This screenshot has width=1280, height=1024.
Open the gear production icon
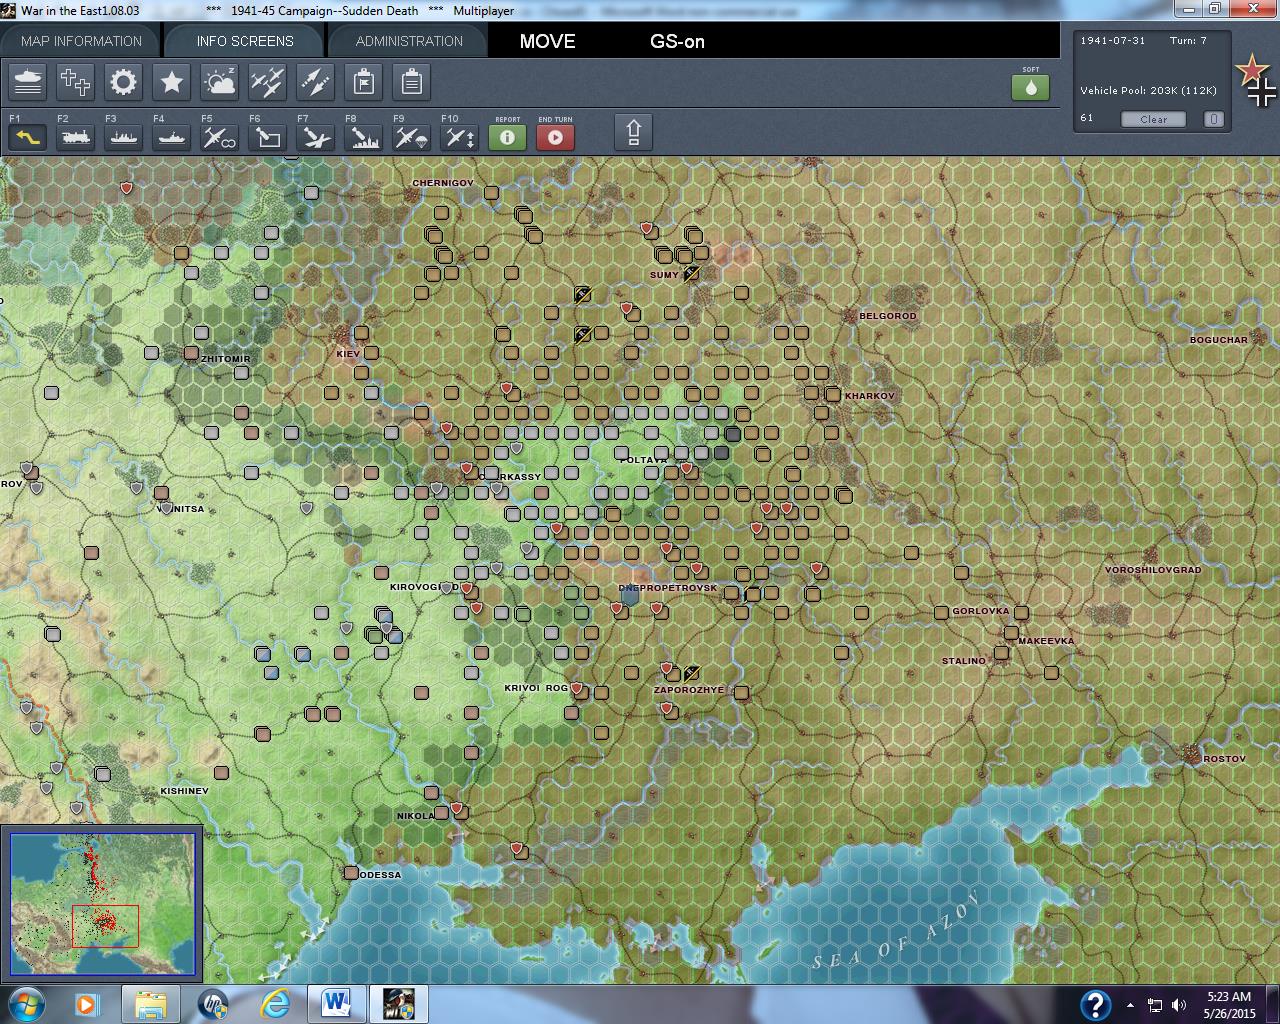point(124,82)
